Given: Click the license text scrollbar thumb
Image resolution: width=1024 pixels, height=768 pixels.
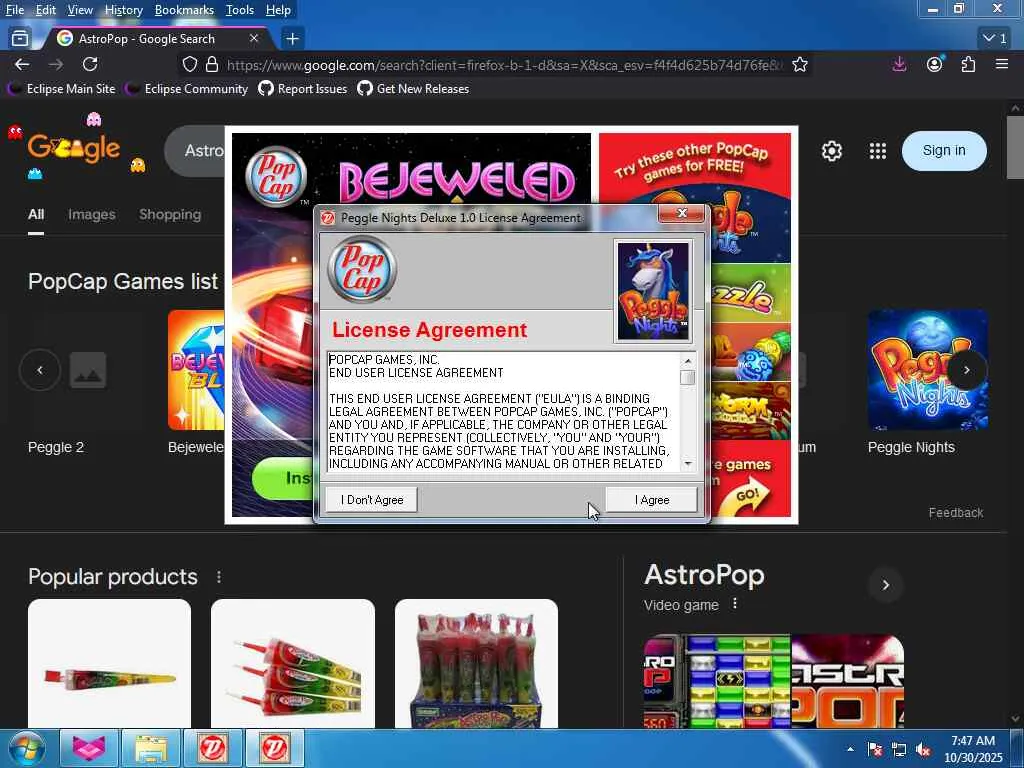Looking at the screenshot, I should coord(688,377).
